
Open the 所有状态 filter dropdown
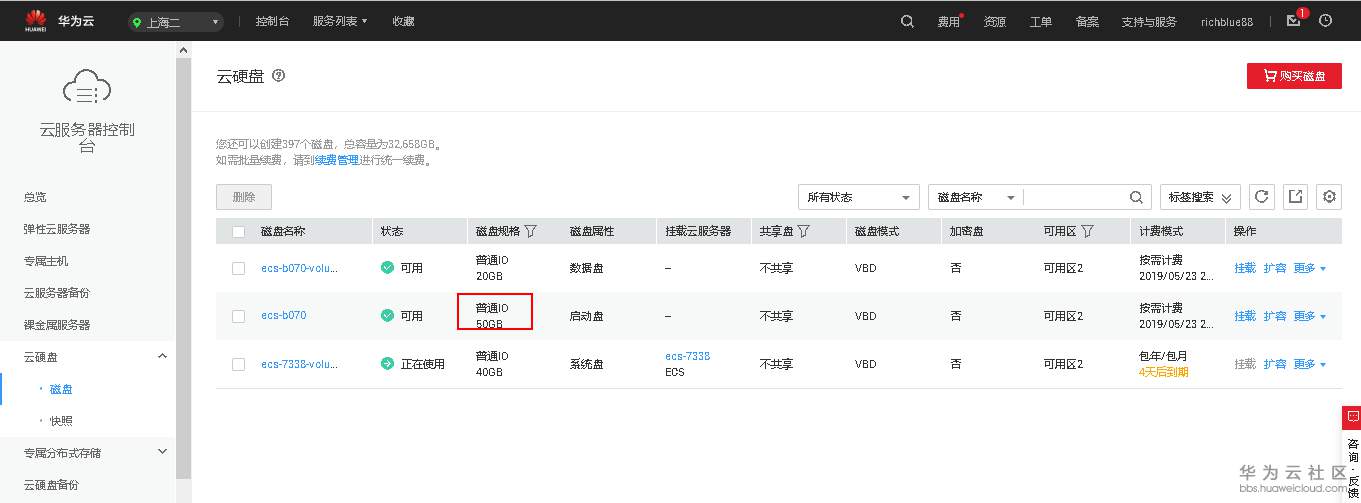858,197
